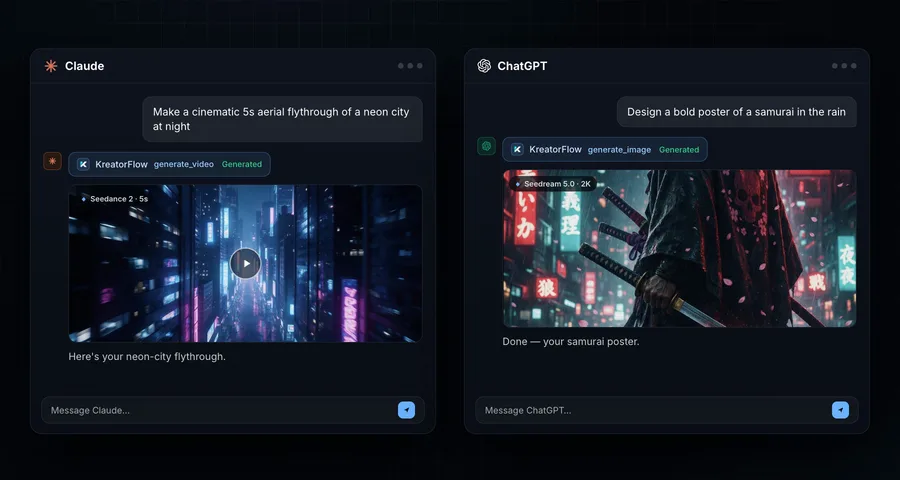This screenshot has height=480, width=900.
Task: Play the neon city flythrough video
Action: click(x=246, y=264)
